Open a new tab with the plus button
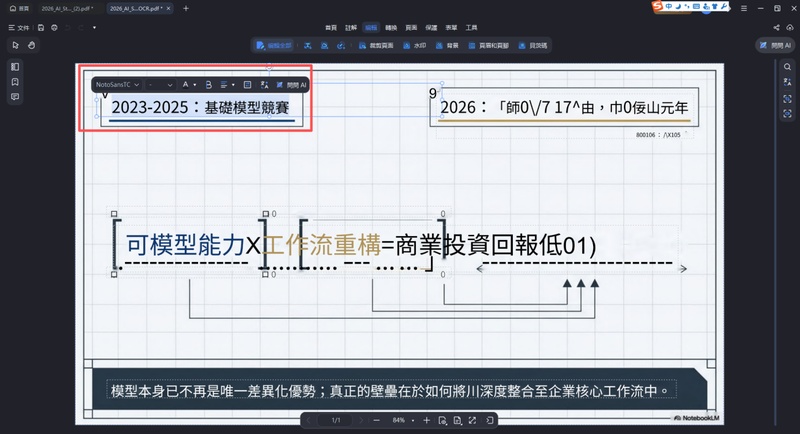800x434 pixels. [x=186, y=8]
